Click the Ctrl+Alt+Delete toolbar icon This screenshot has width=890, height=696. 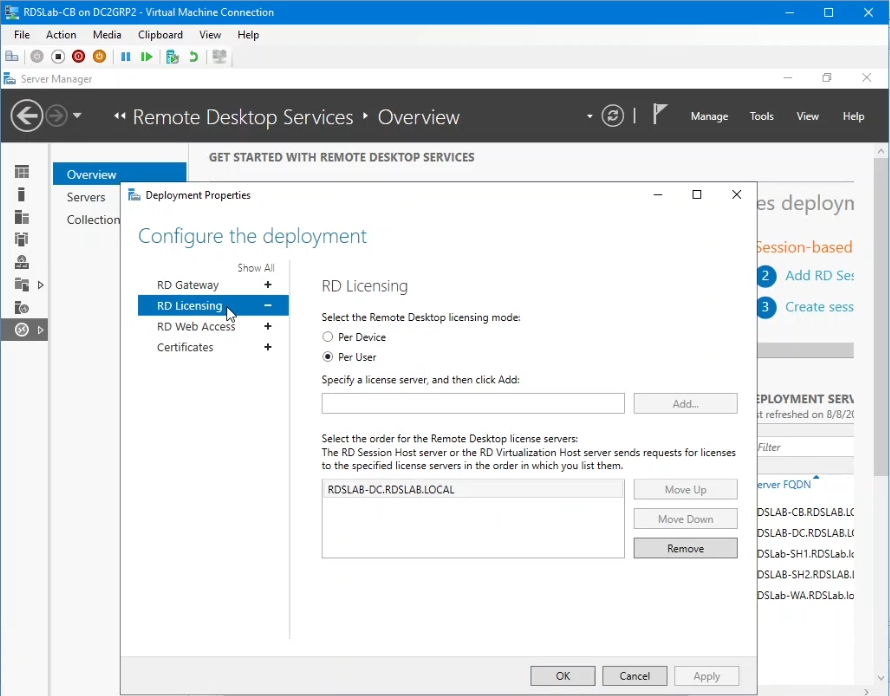pyautogui.click(x=11, y=56)
